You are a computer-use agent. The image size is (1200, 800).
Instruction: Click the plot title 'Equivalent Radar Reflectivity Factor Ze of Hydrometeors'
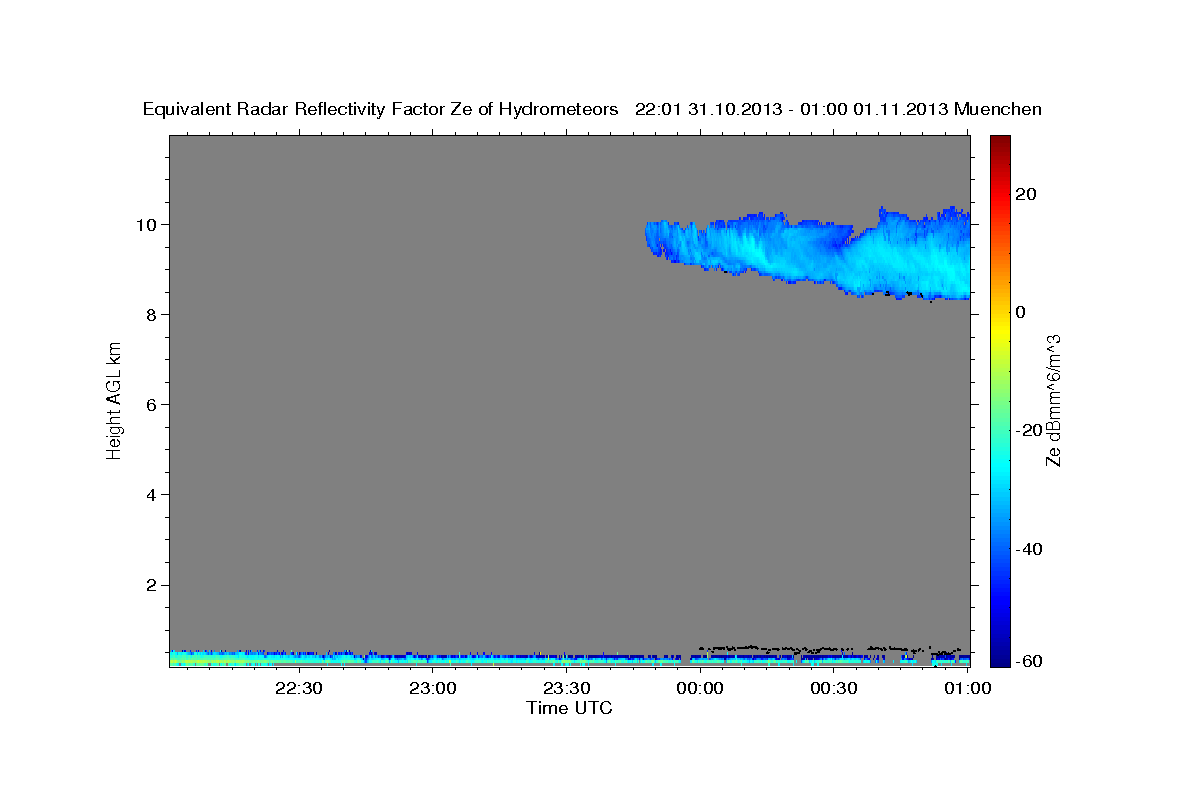point(381,109)
